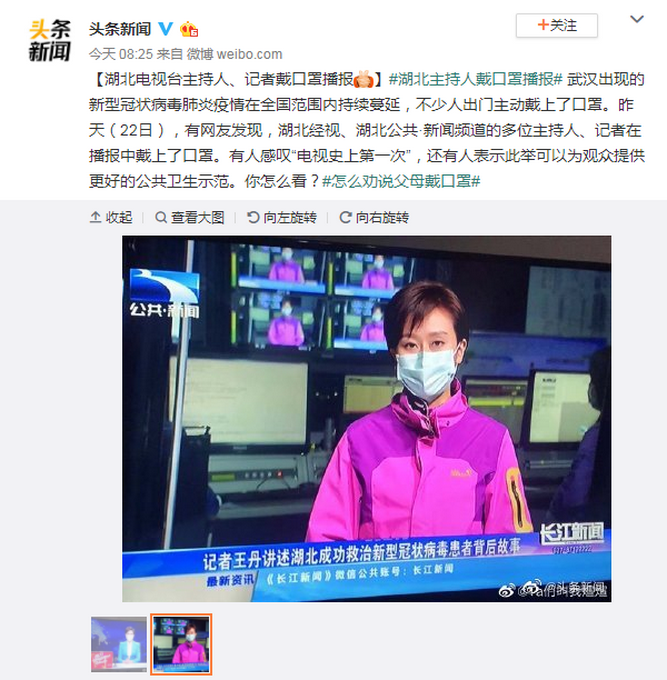
Task: Follow the account with +关注 button
Action: tap(557, 26)
